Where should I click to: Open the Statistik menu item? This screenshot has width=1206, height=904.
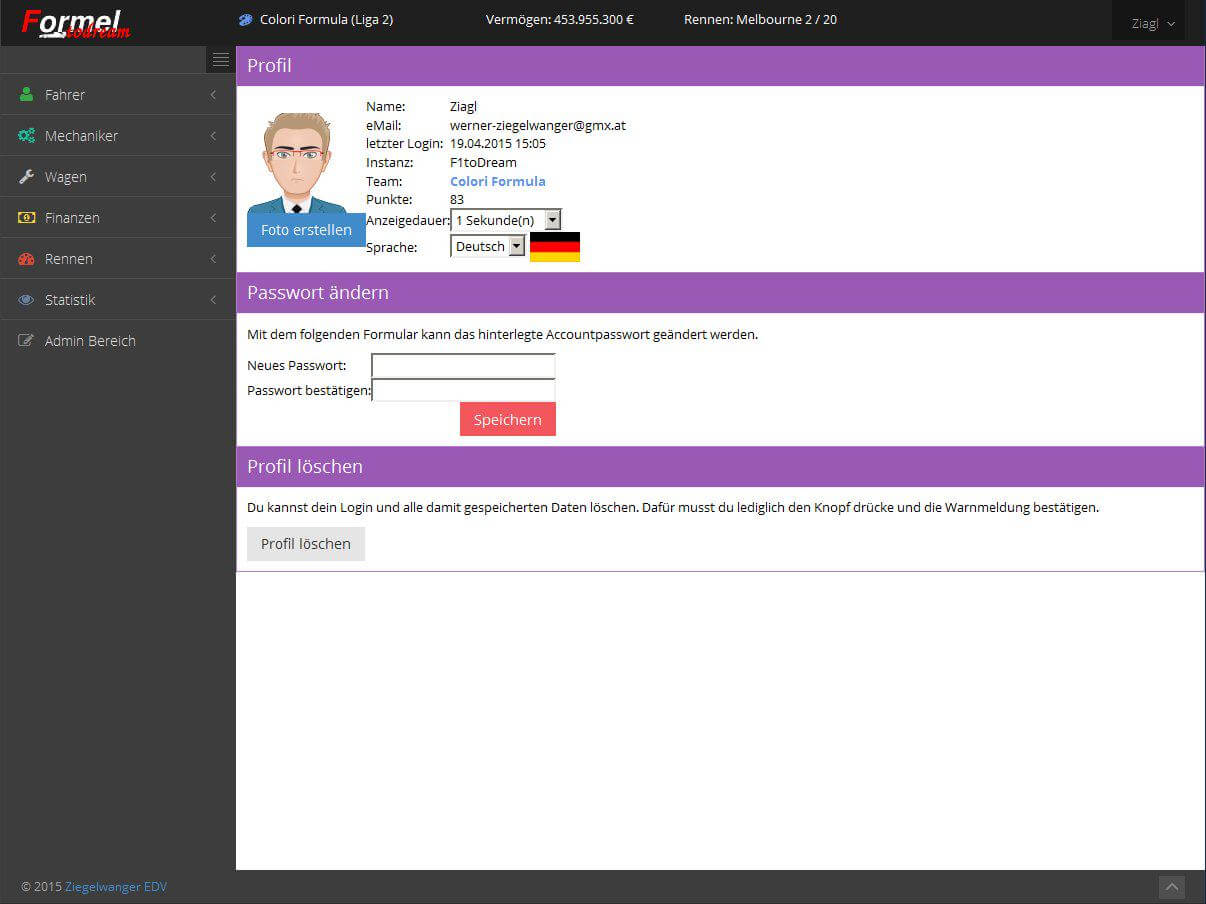pyautogui.click(x=117, y=300)
